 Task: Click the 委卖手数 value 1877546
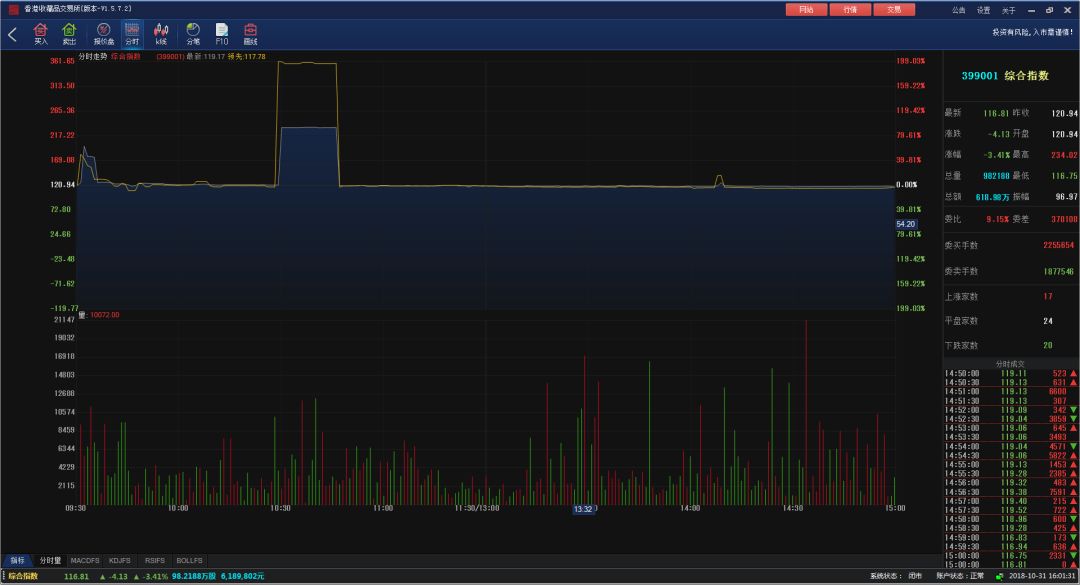click(1058, 271)
